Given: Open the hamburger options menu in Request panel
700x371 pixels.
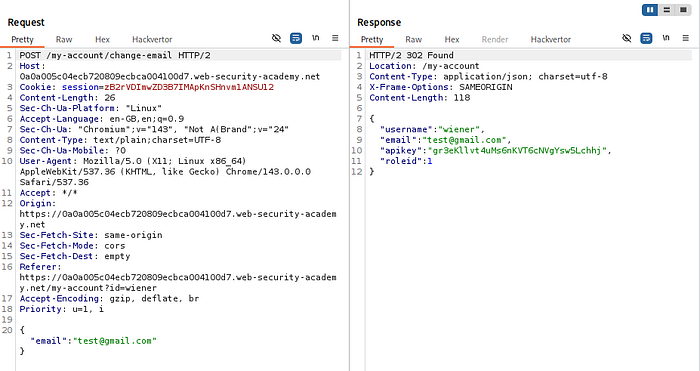Looking at the screenshot, I should click(x=335, y=38).
